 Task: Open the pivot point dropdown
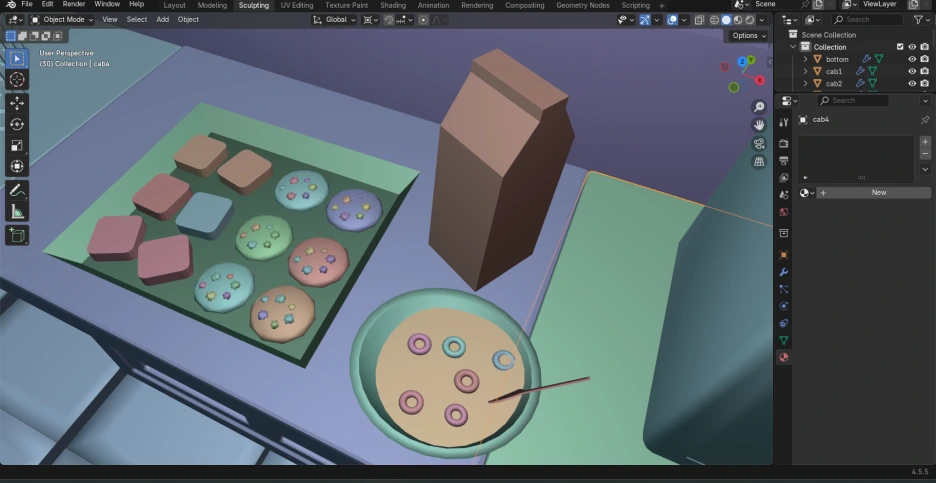pyautogui.click(x=371, y=20)
